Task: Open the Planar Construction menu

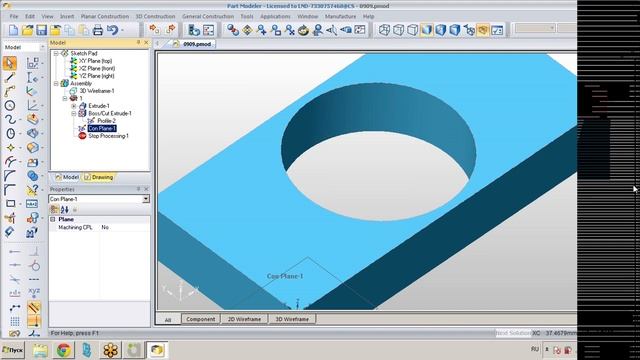Action: (104, 16)
